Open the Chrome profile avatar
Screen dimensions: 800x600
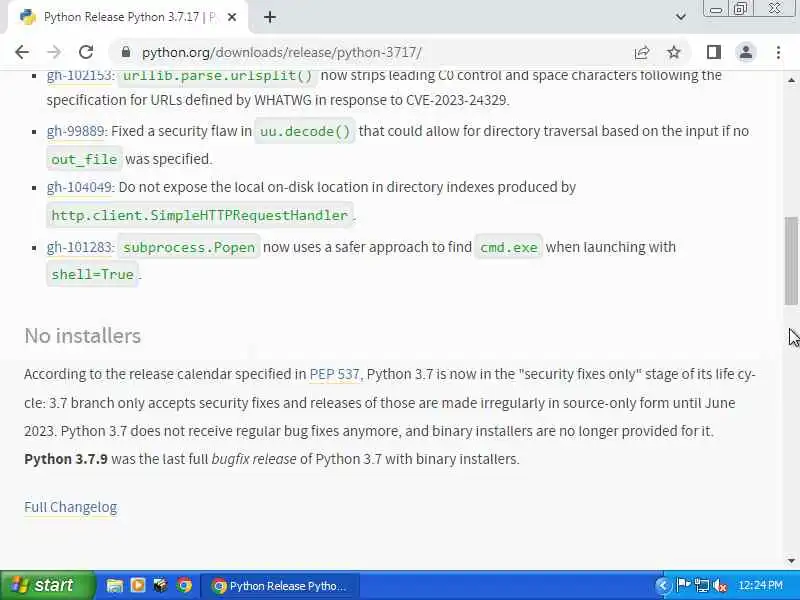click(745, 52)
